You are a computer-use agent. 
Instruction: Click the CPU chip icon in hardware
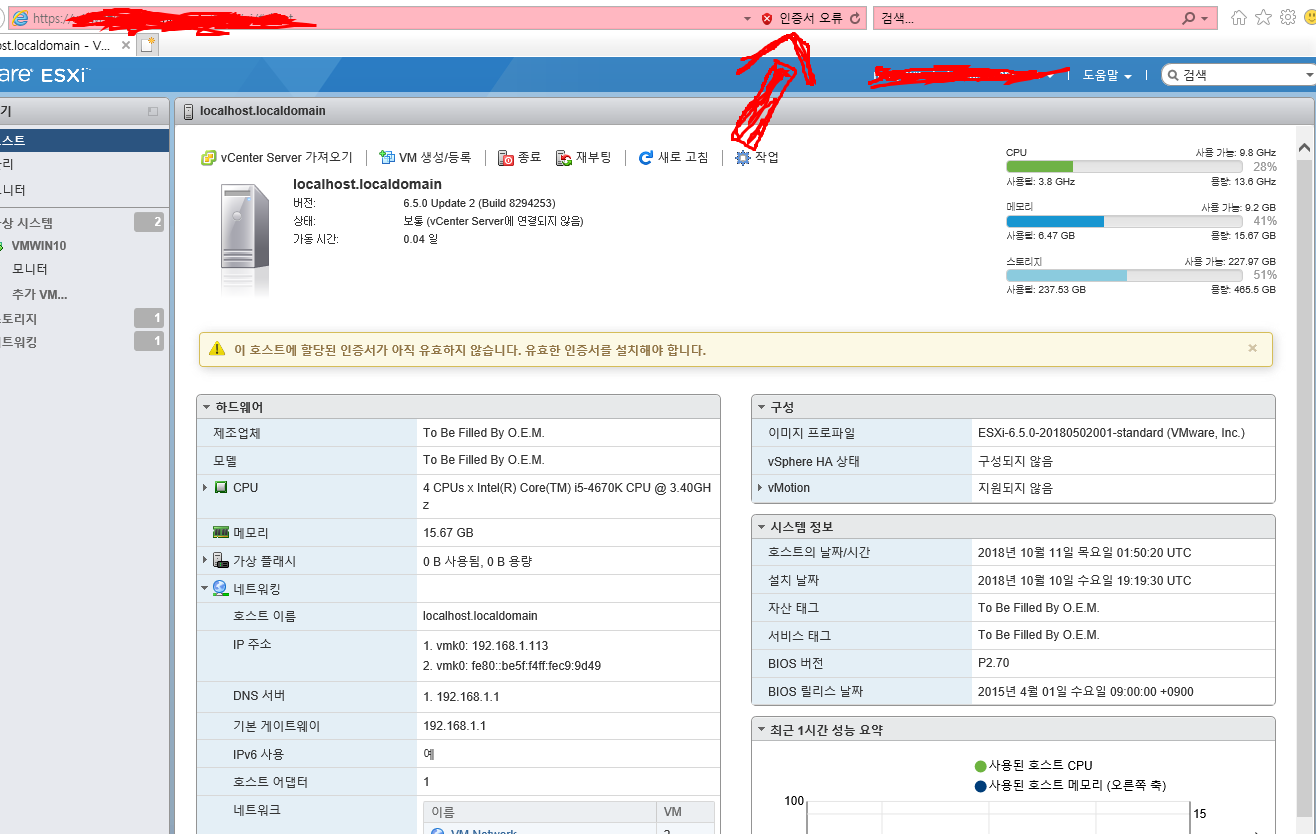pos(221,487)
